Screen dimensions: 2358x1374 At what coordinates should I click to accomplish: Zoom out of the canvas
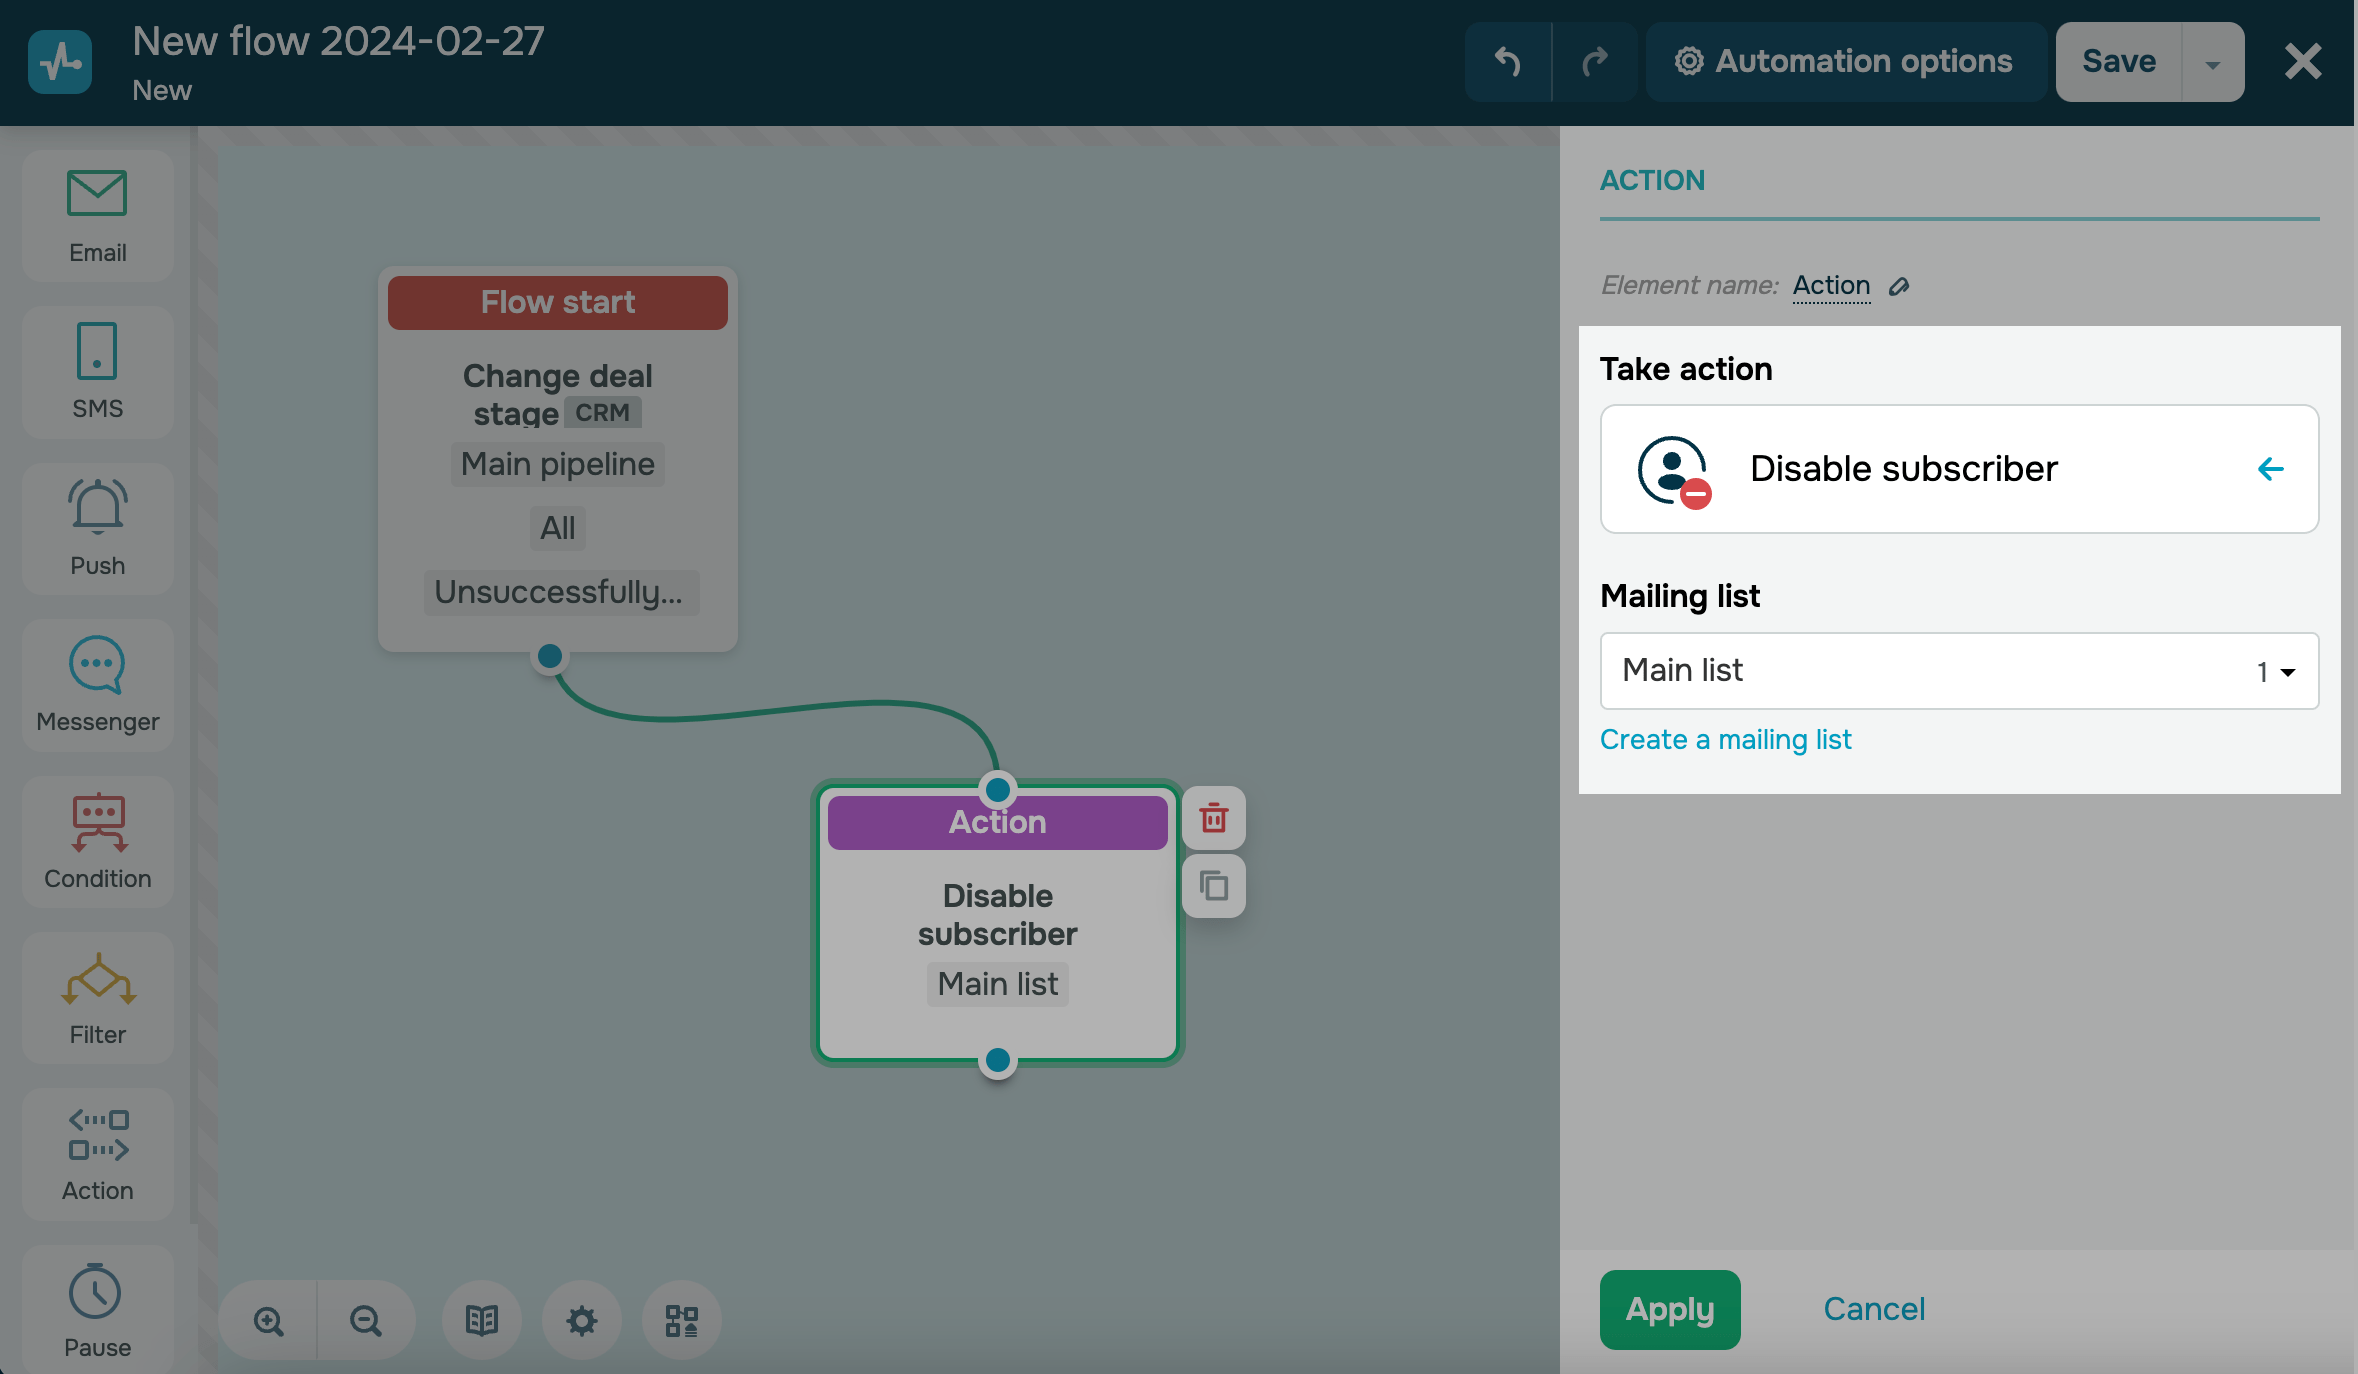coord(365,1320)
